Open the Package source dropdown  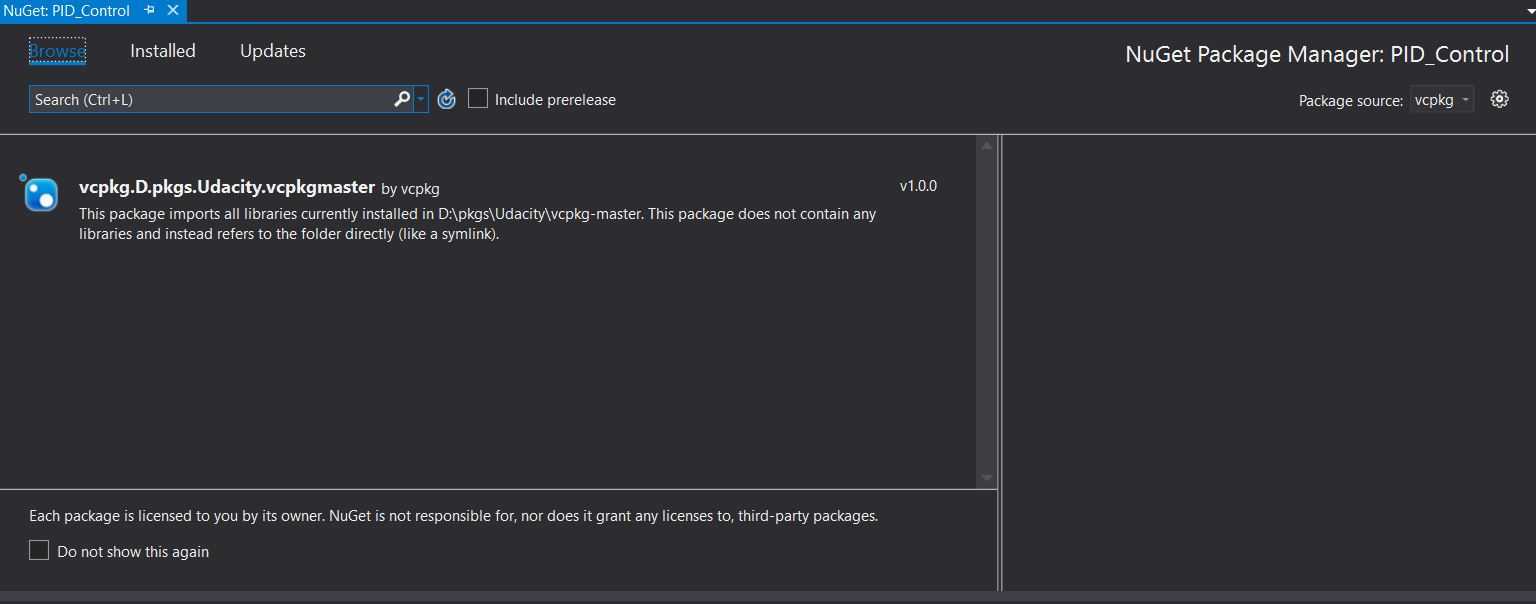click(x=1442, y=99)
